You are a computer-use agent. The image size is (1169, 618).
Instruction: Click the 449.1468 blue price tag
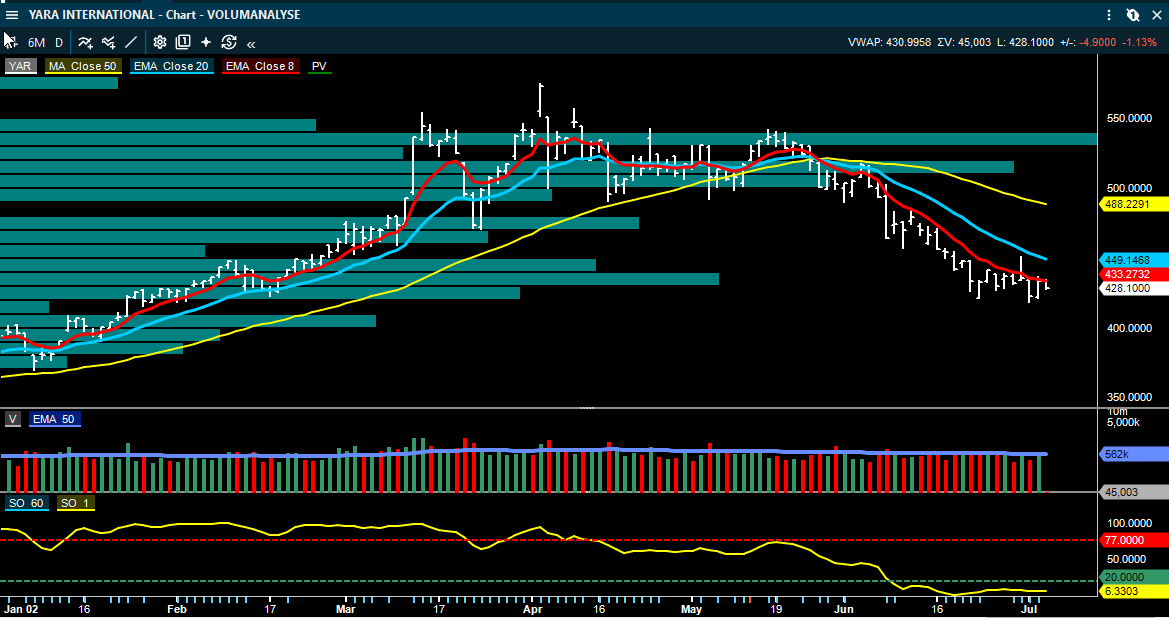pyautogui.click(x=1133, y=260)
